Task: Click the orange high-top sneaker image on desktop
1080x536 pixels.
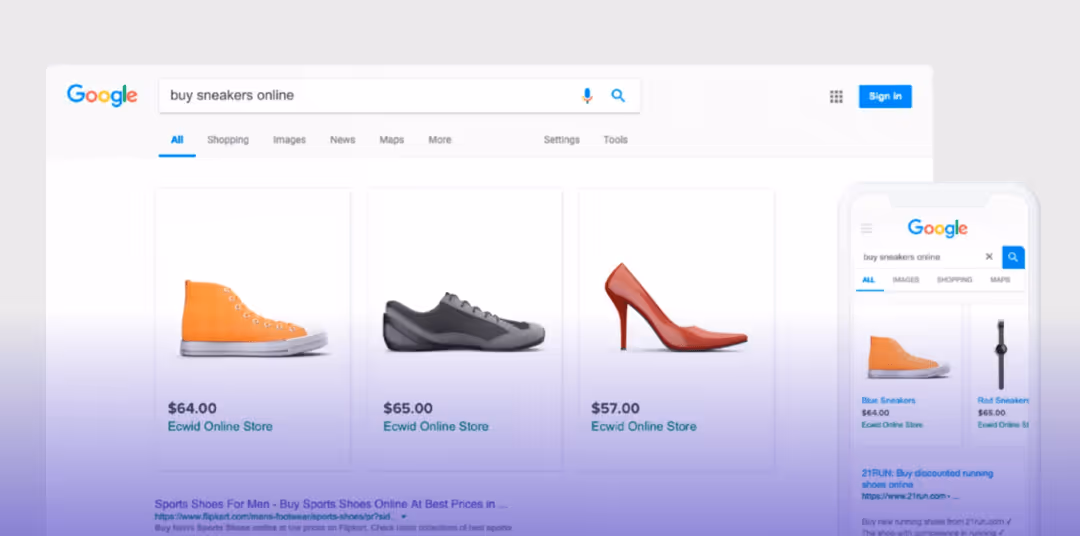Action: pyautogui.click(x=253, y=318)
